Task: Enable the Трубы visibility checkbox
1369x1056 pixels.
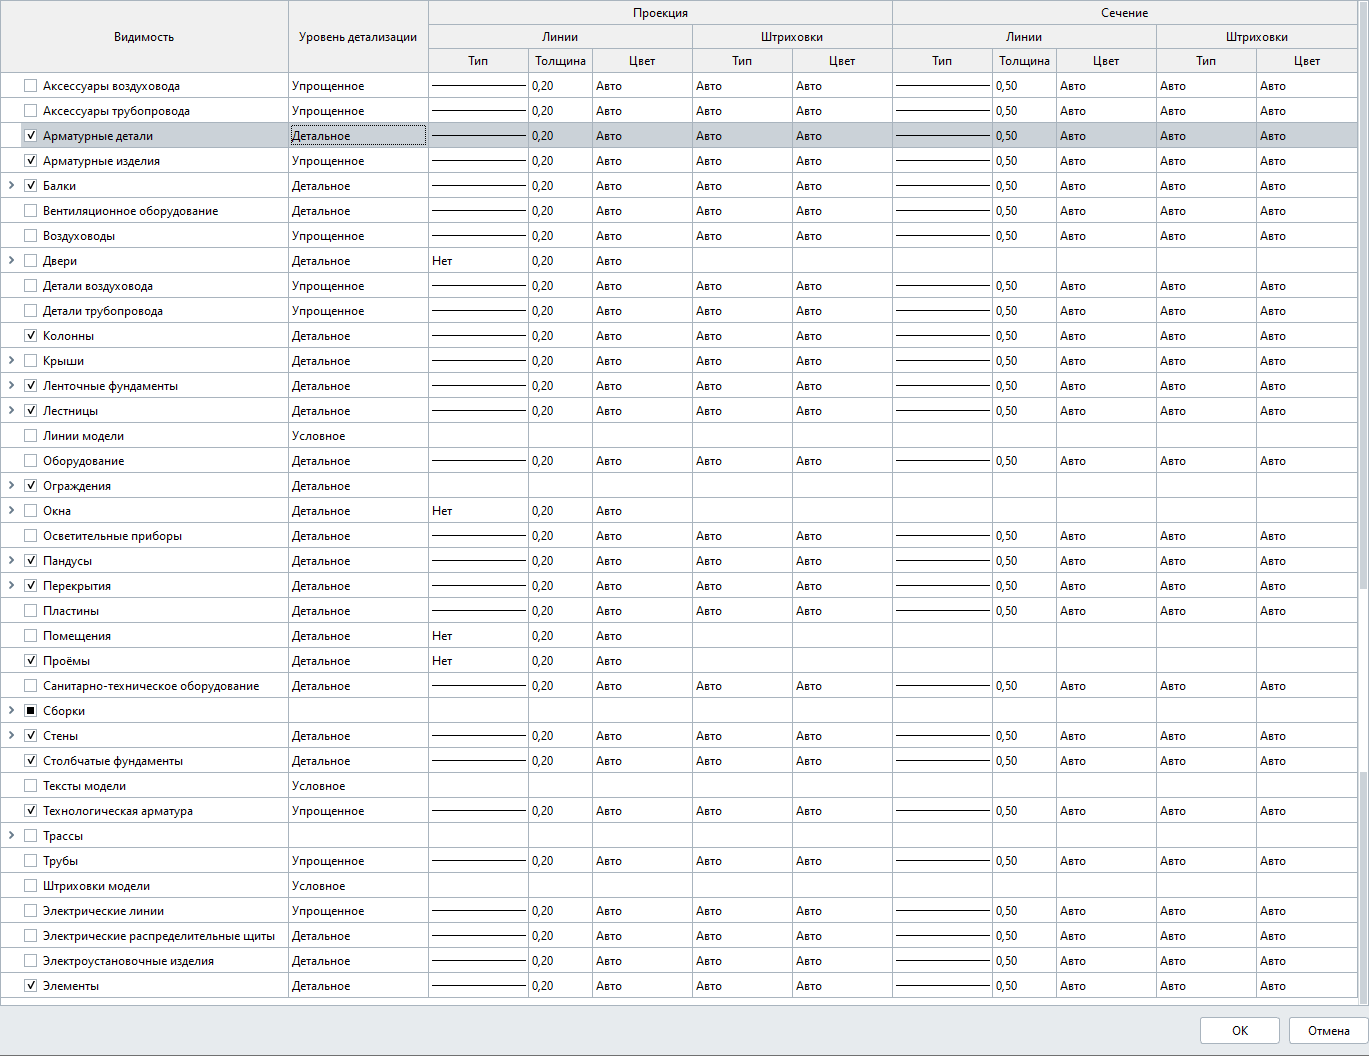Action: [x=30, y=861]
